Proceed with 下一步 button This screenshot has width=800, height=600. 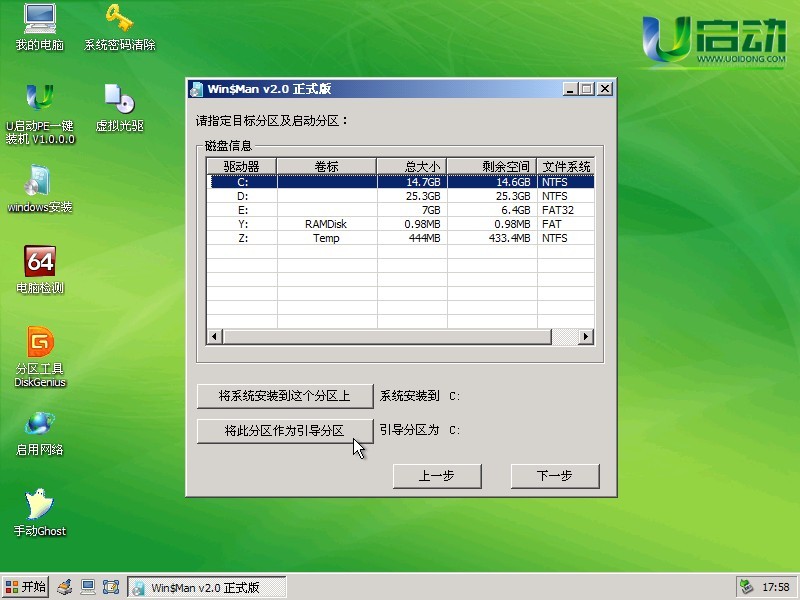[555, 476]
